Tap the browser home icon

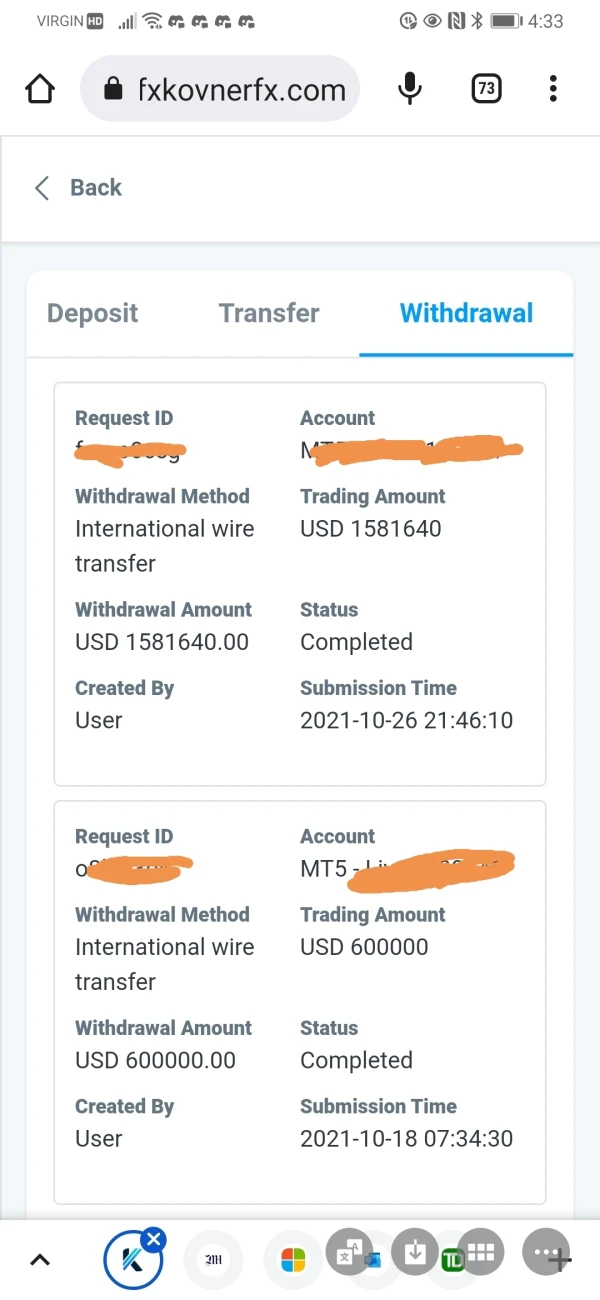tap(39, 90)
